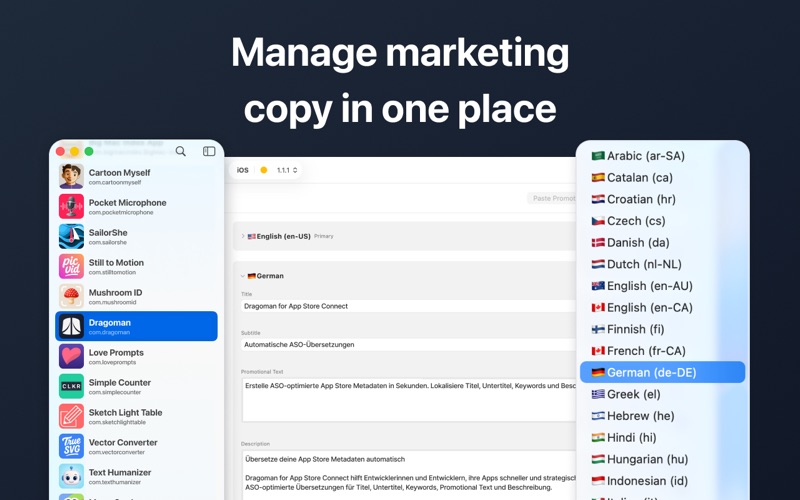Viewport: 800px width, 500px height.
Task: Click the Cartoon Myself app name
Action: click(119, 173)
